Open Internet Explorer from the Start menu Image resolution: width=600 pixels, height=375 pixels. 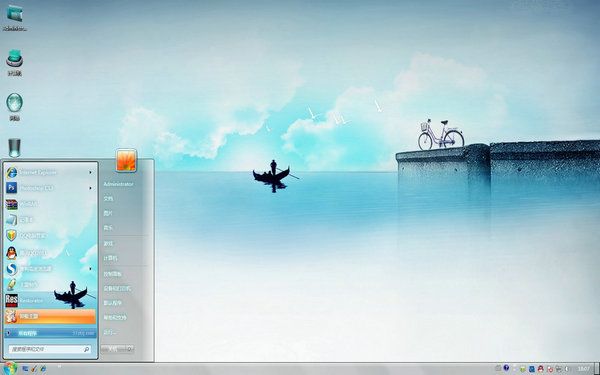50,173
